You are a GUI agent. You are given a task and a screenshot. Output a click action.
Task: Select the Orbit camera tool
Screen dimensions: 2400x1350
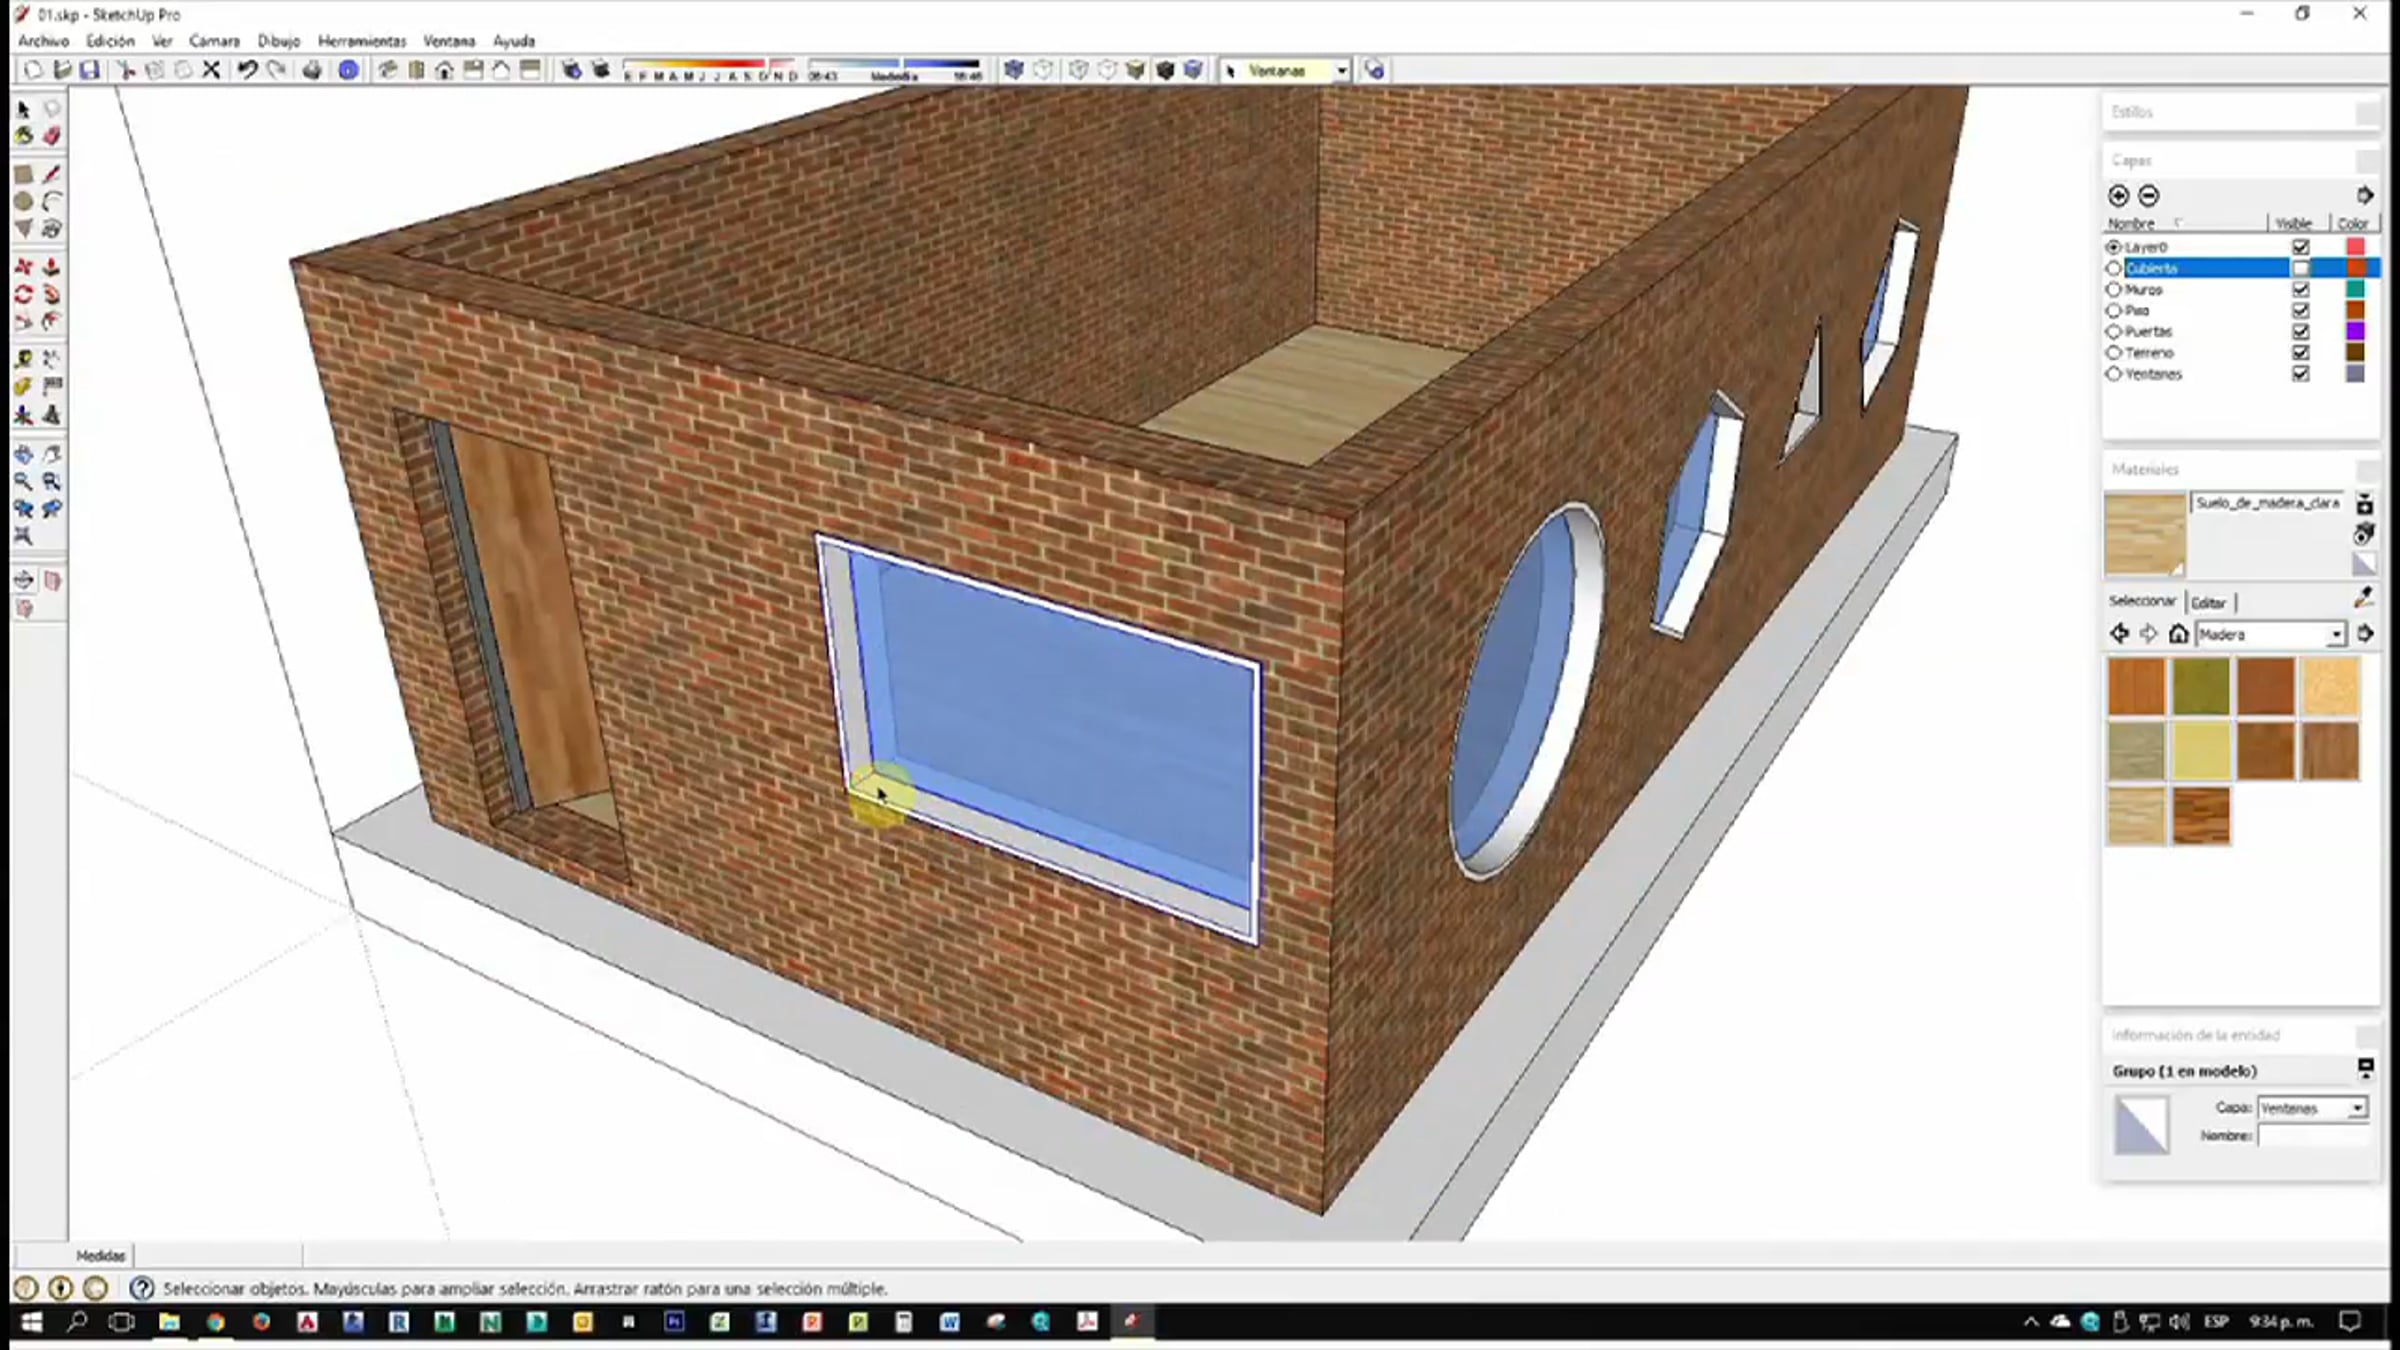24,454
